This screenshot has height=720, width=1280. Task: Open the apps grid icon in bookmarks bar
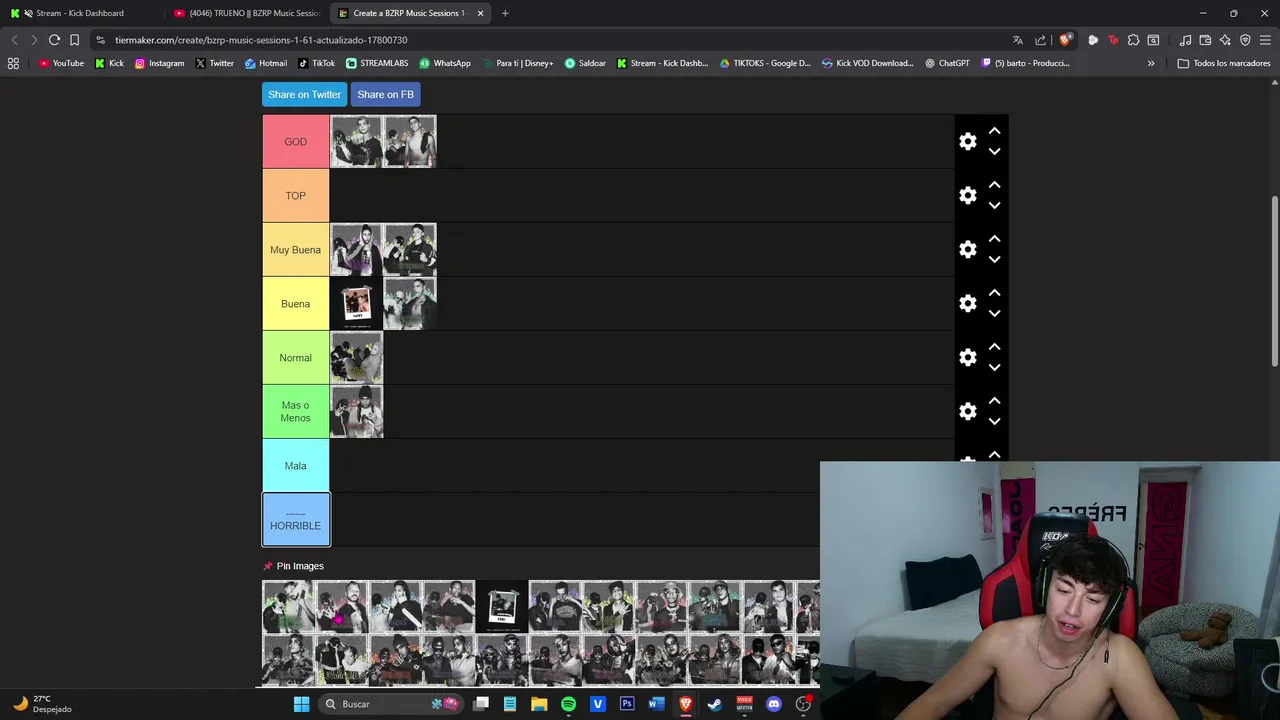[x=13, y=63]
